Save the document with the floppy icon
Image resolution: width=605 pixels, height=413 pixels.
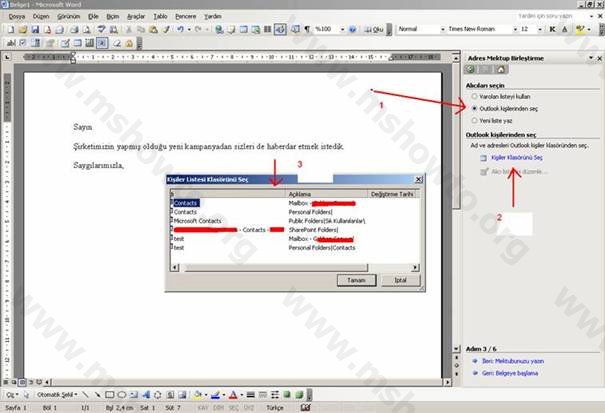35,29
